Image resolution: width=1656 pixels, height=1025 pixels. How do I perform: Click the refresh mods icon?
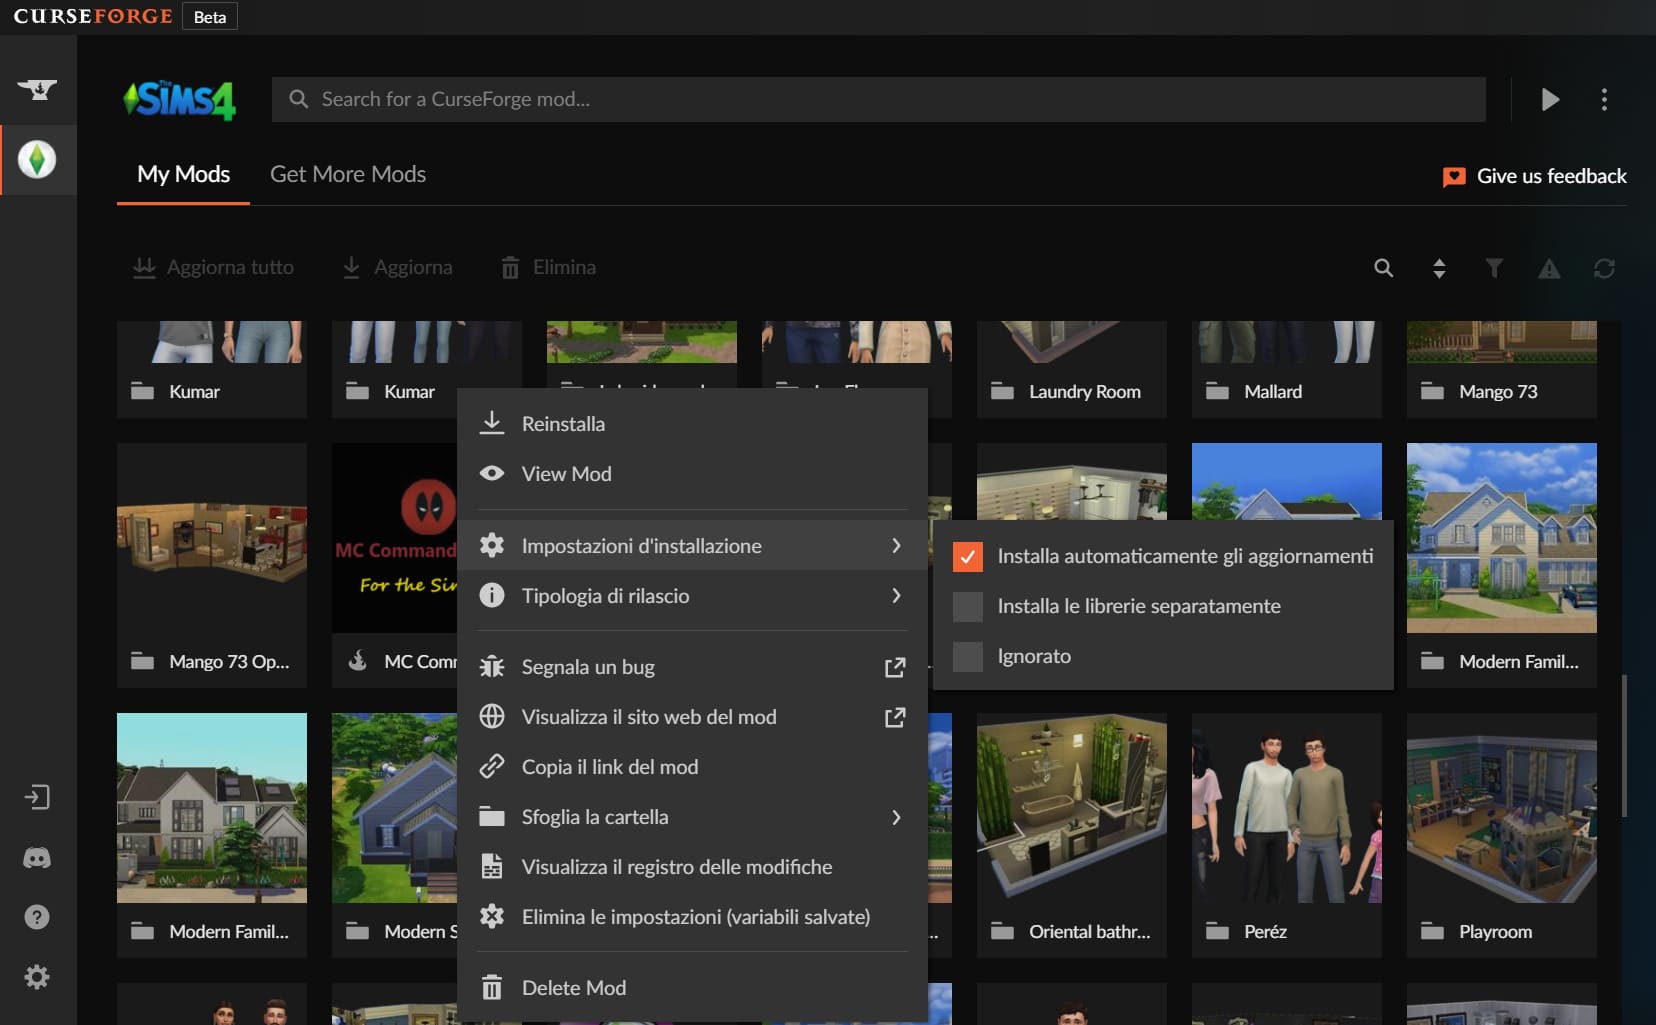point(1604,268)
